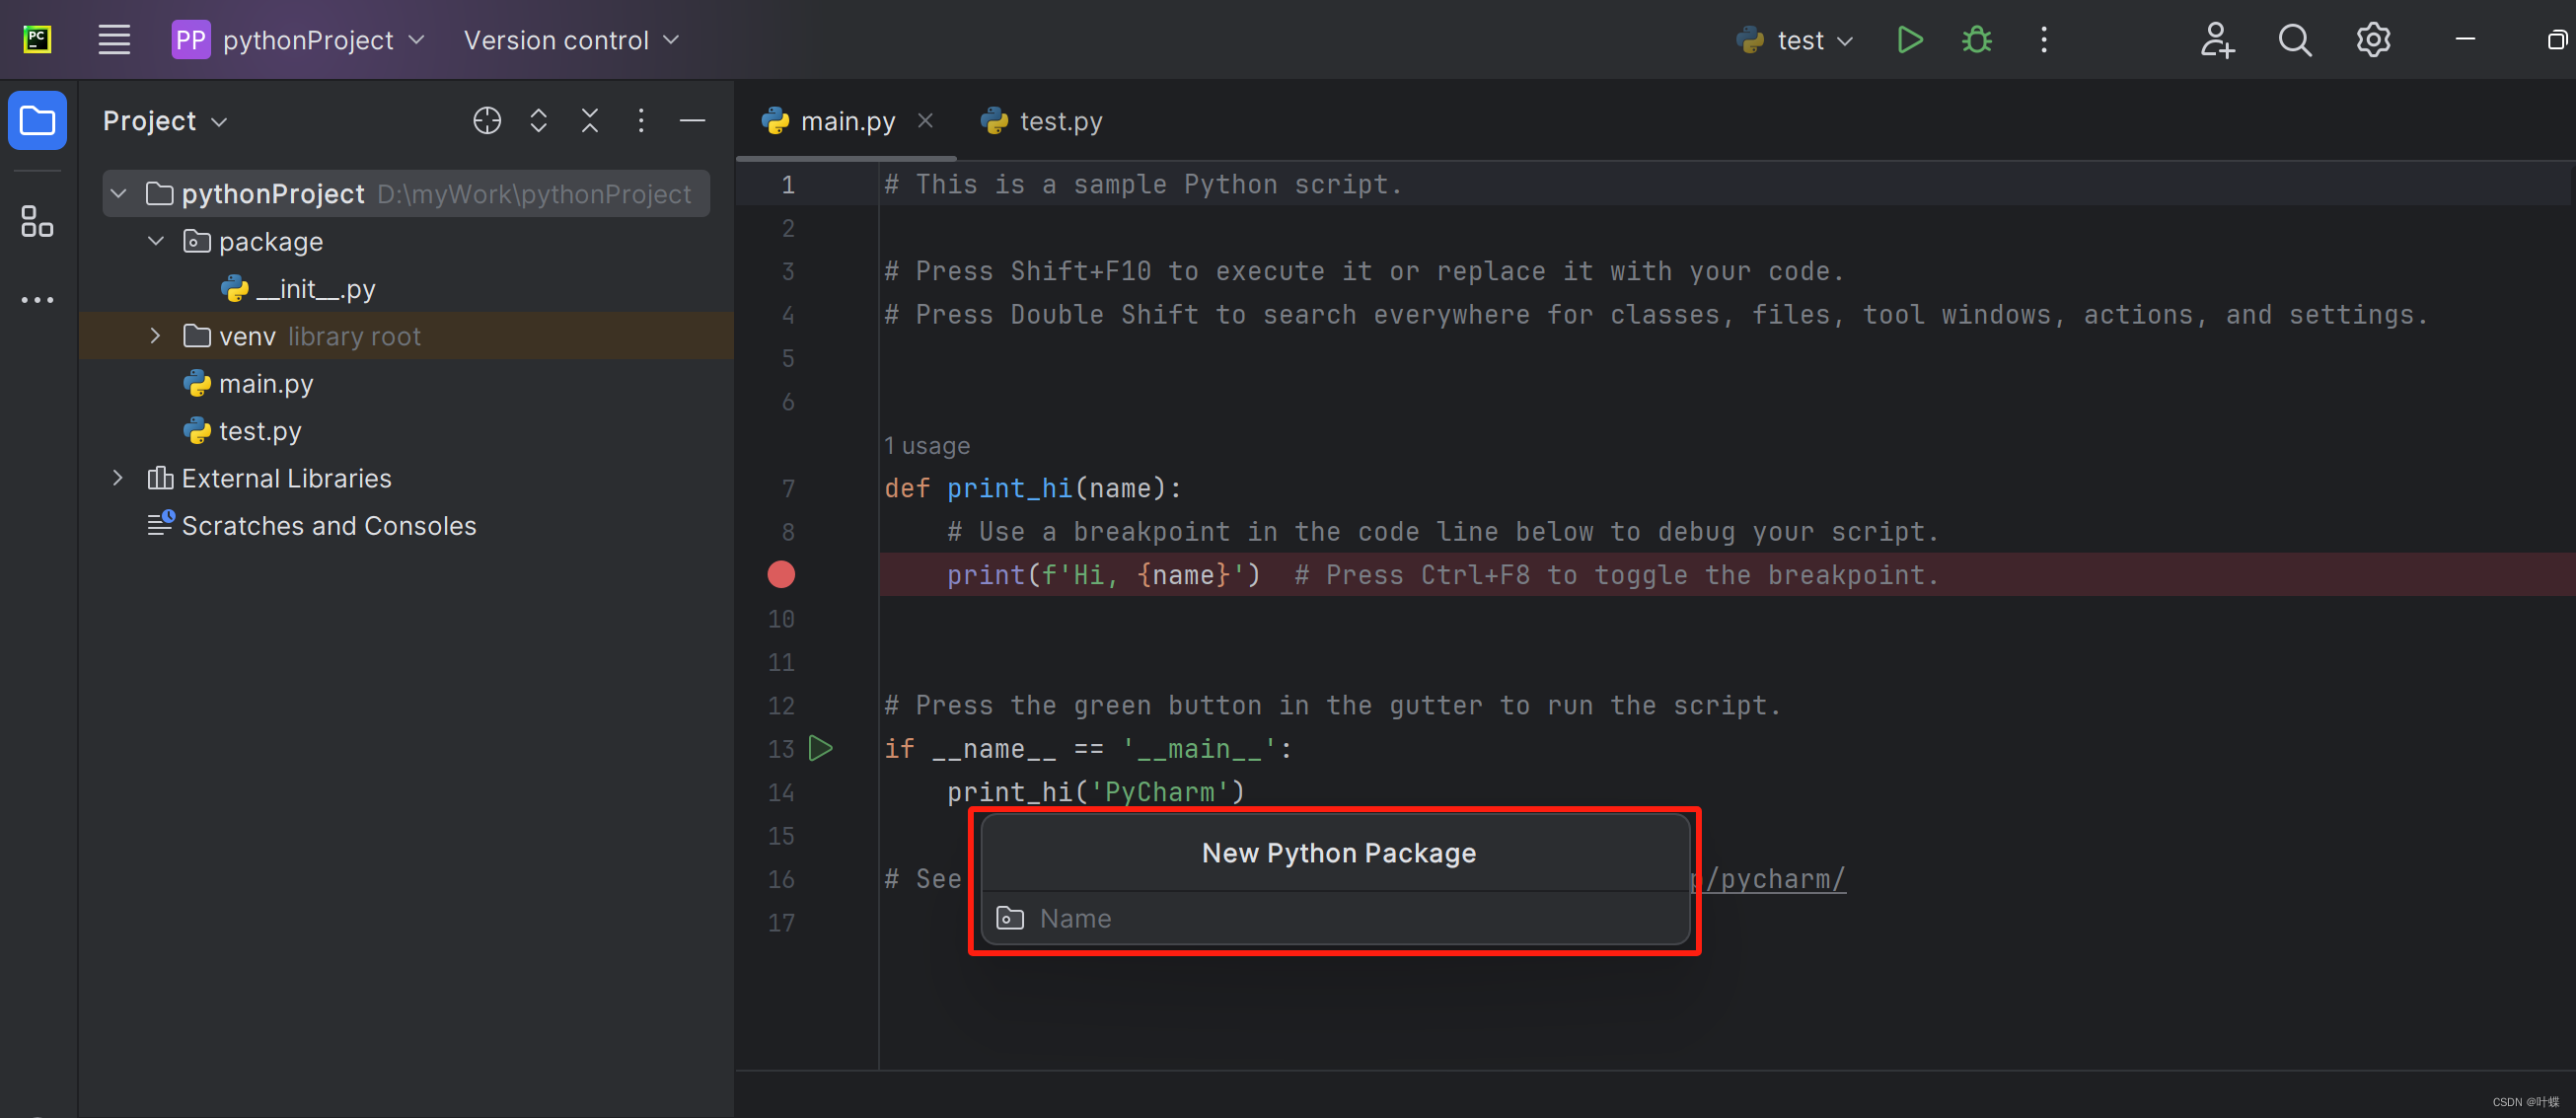Click gutter run arrow on line 13

coord(820,748)
